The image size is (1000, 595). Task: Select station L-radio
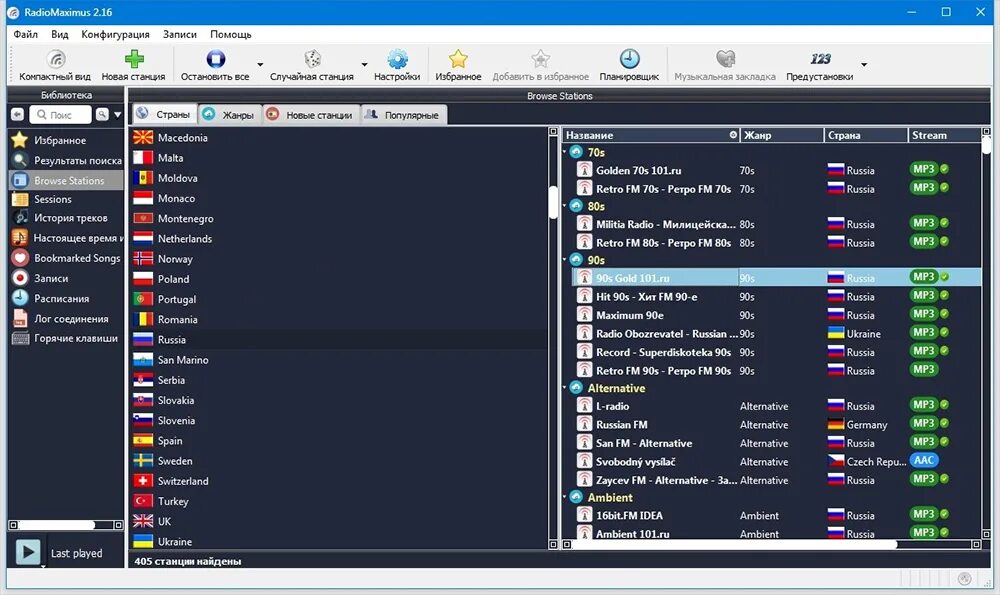(x=777, y=406)
